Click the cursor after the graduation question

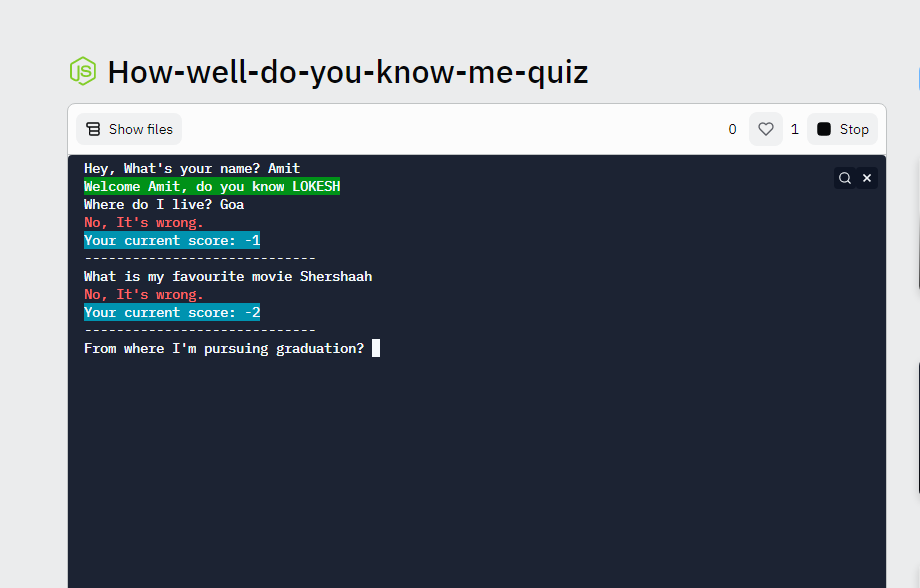[x=375, y=348]
